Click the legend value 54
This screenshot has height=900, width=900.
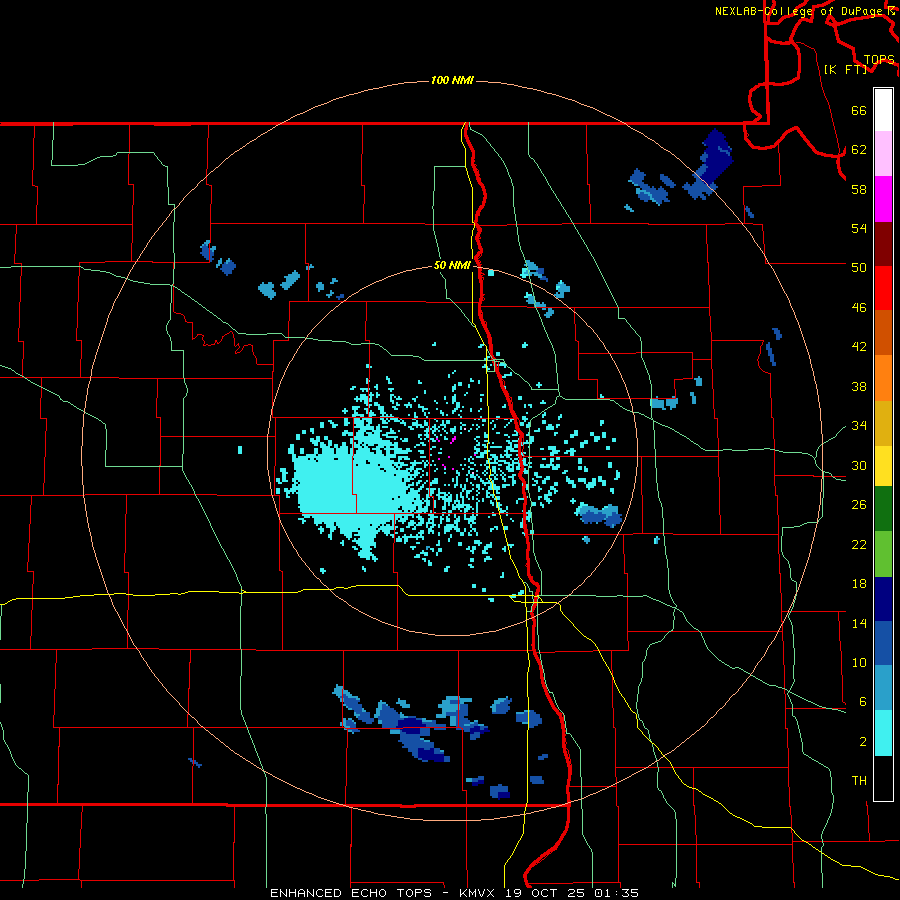859,228
